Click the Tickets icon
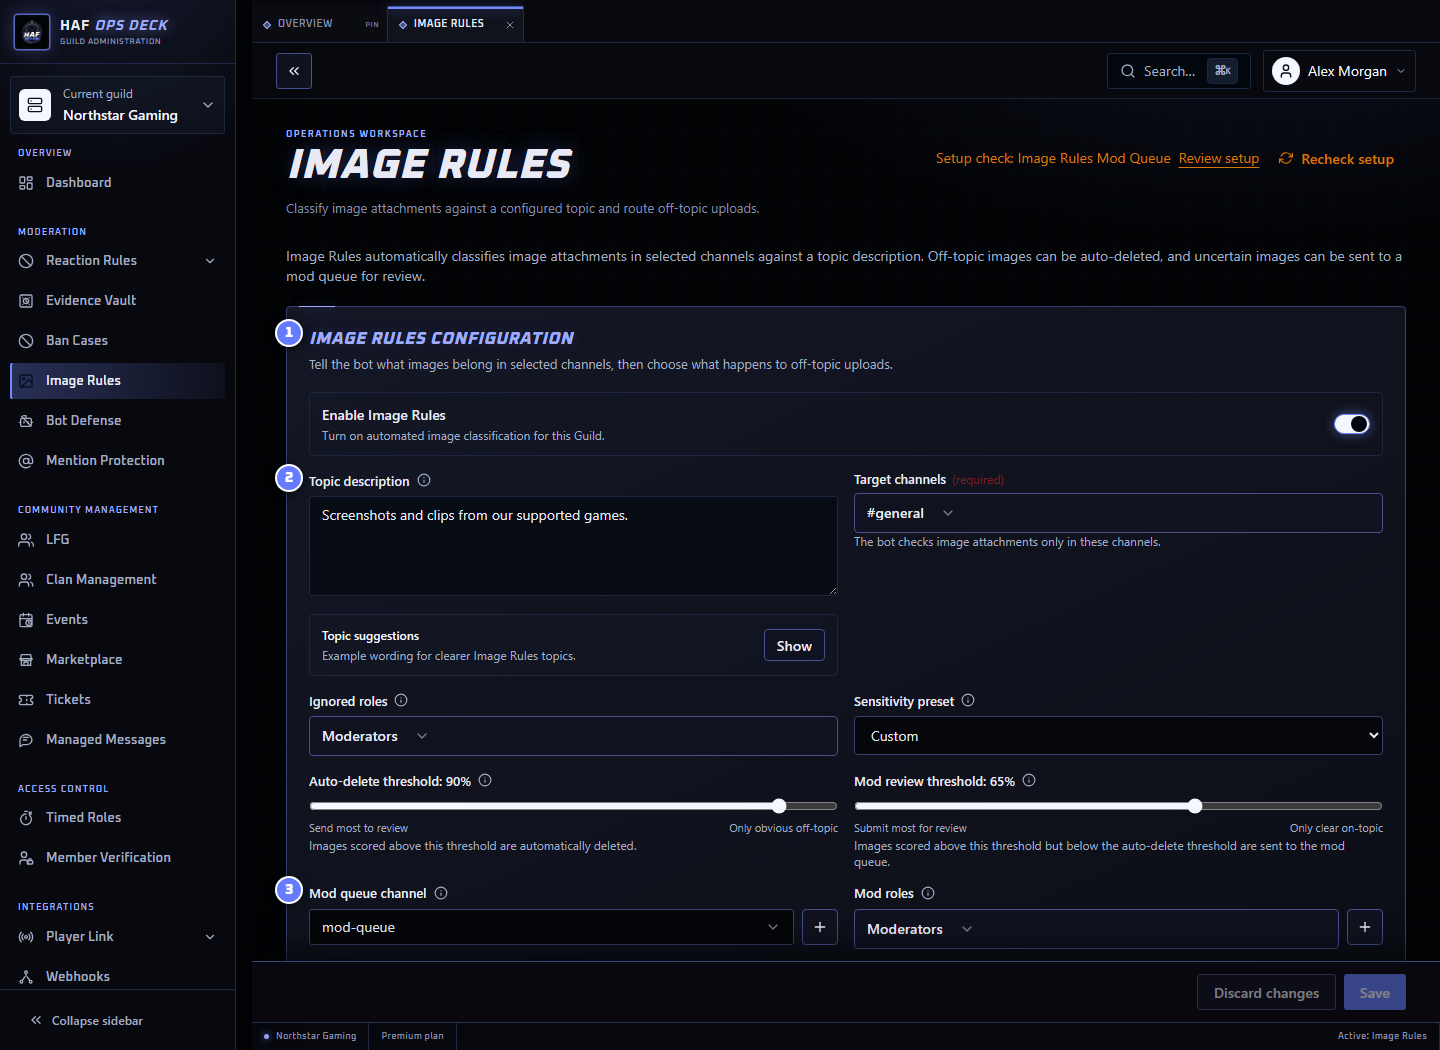 point(26,700)
